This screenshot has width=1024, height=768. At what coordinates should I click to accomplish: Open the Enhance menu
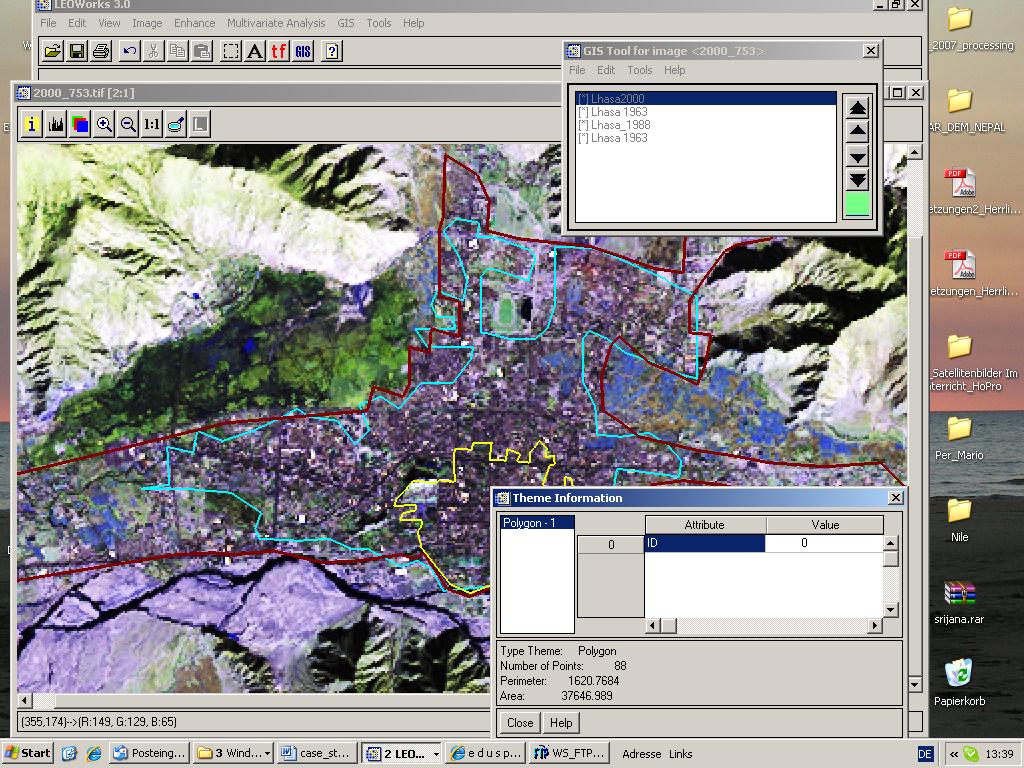pyautogui.click(x=194, y=23)
